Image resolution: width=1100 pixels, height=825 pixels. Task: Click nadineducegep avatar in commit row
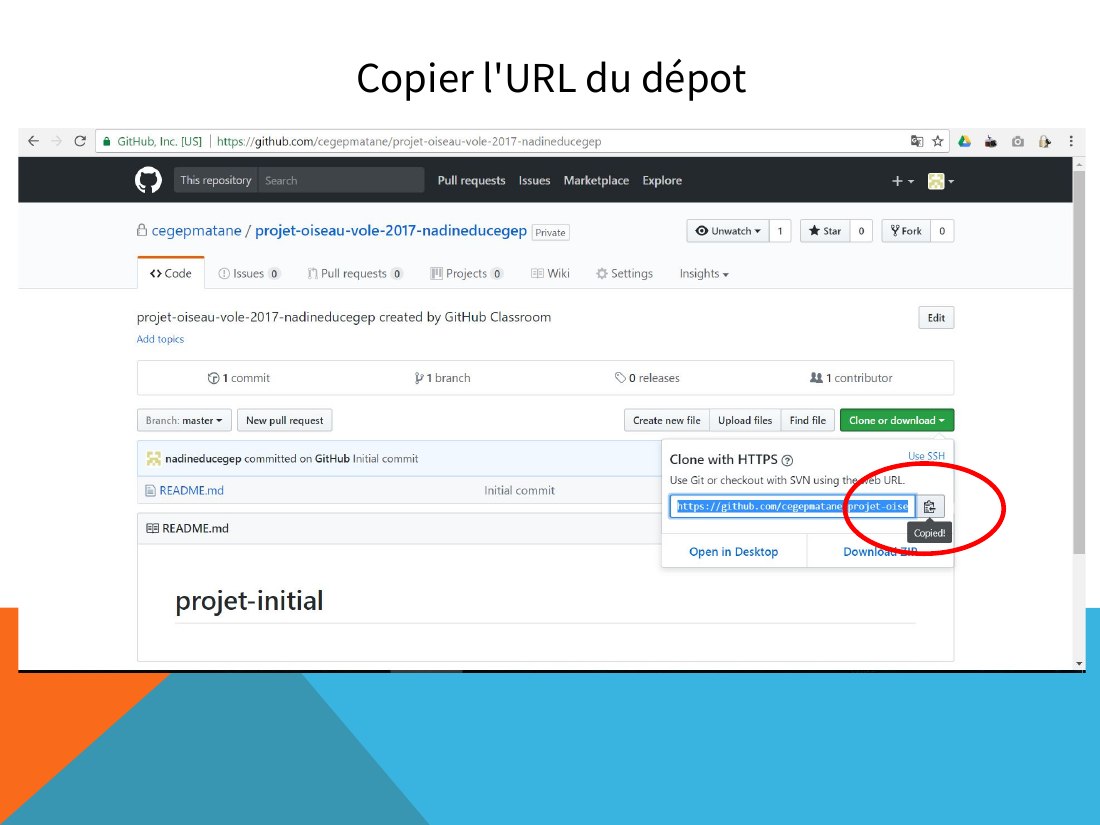(154, 459)
